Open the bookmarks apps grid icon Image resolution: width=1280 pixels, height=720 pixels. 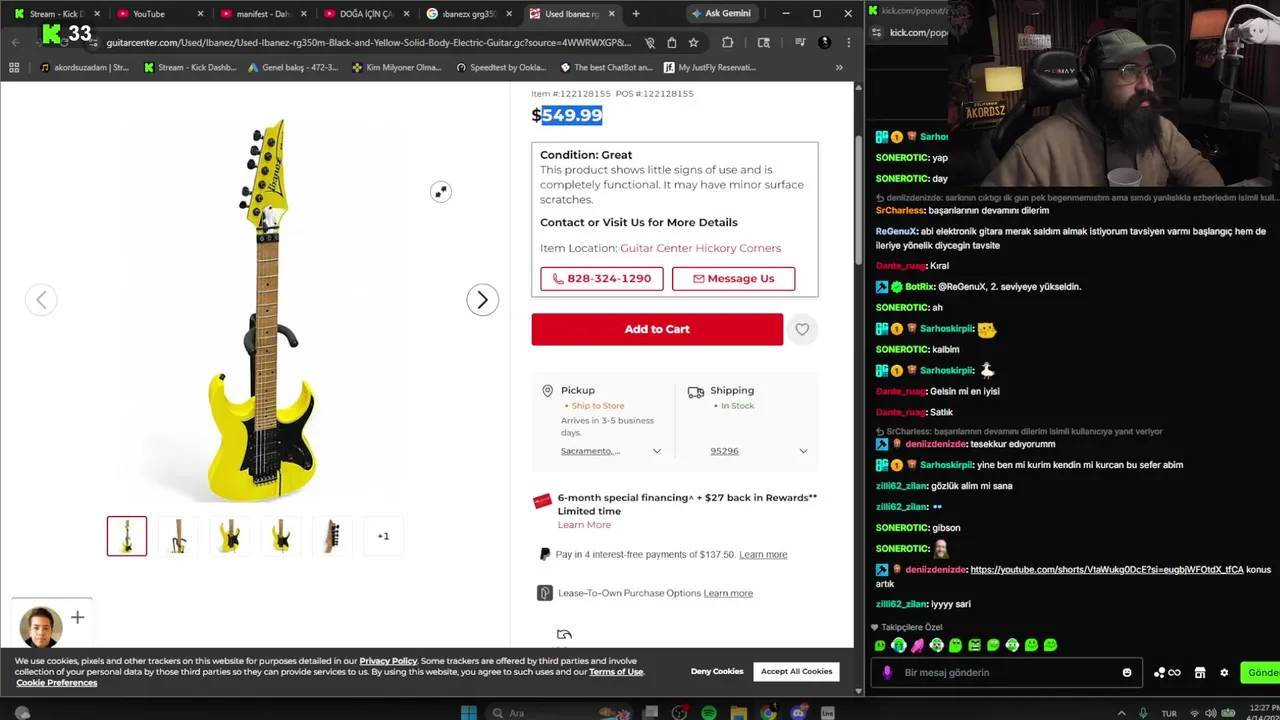click(x=14, y=68)
